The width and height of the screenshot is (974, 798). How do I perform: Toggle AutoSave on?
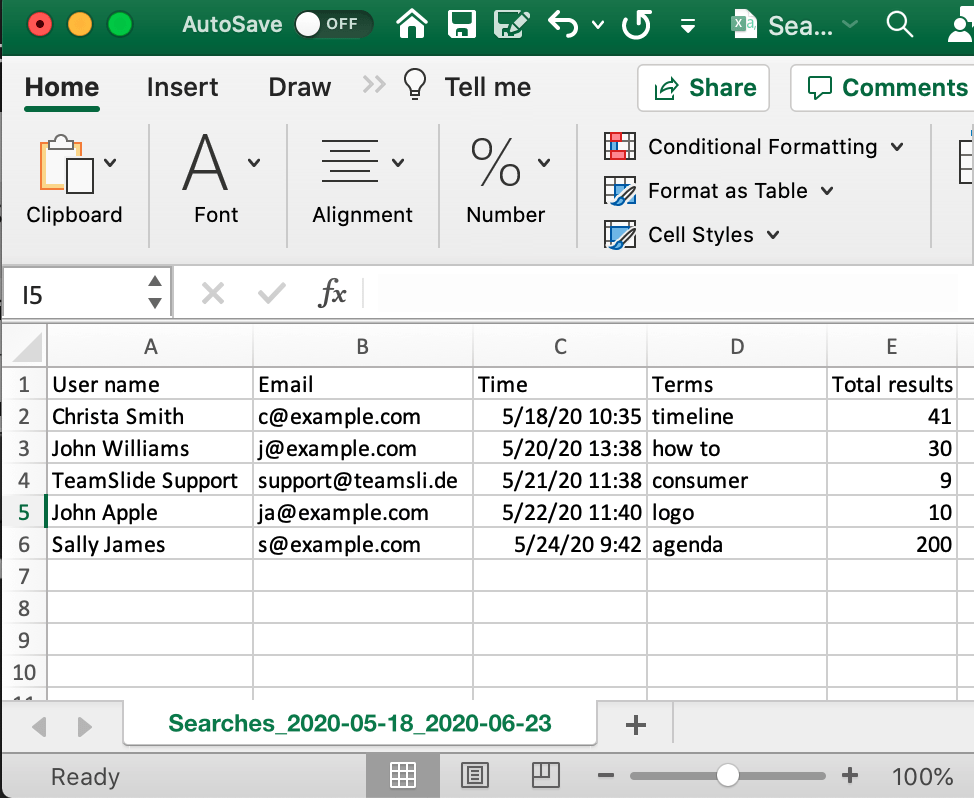[333, 25]
